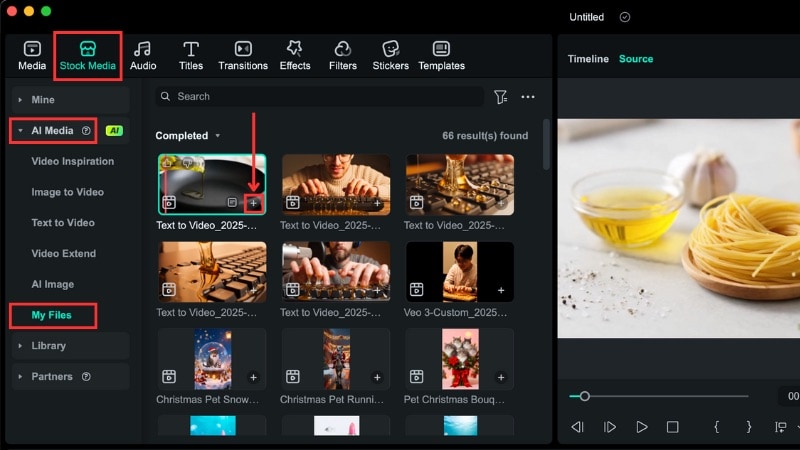Add the Christmas Pet Snow clip
Image resolution: width=800 pixels, height=450 pixels.
pyautogui.click(x=254, y=377)
